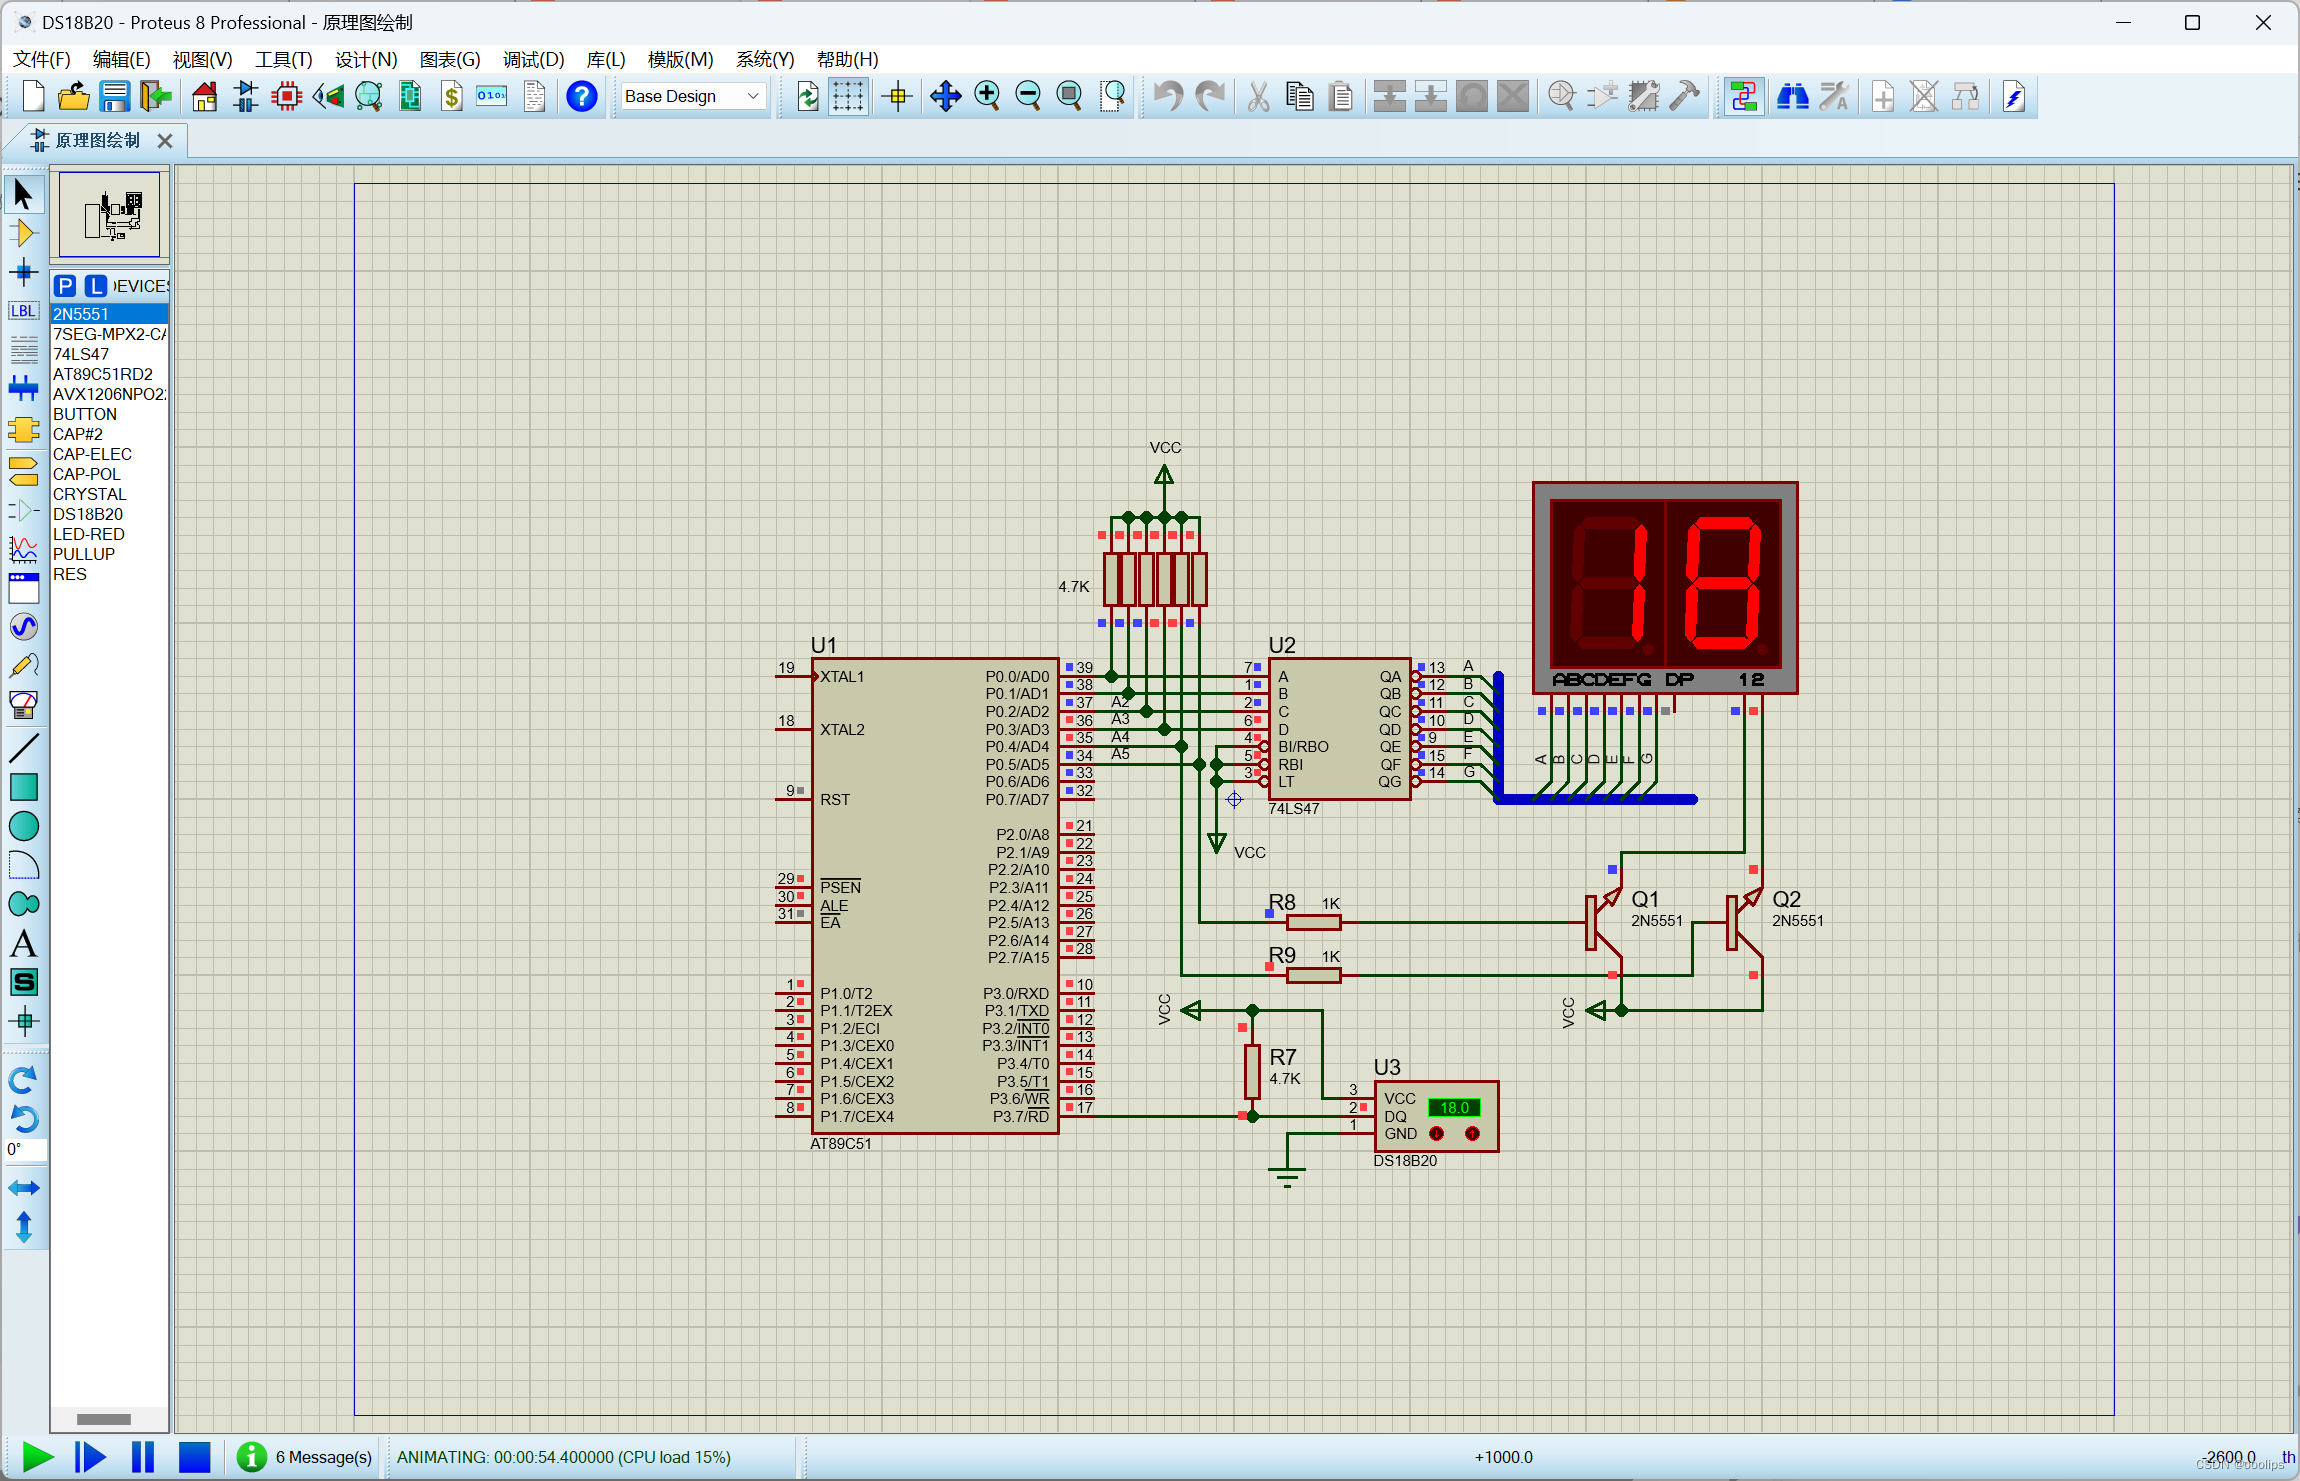Choose the Wire Label mode tool

[x=23, y=311]
